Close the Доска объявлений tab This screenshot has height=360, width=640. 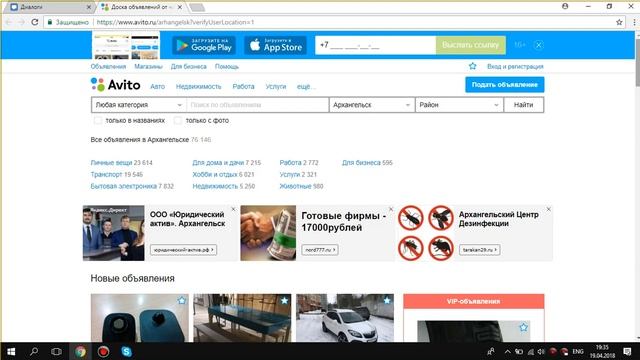180,7
